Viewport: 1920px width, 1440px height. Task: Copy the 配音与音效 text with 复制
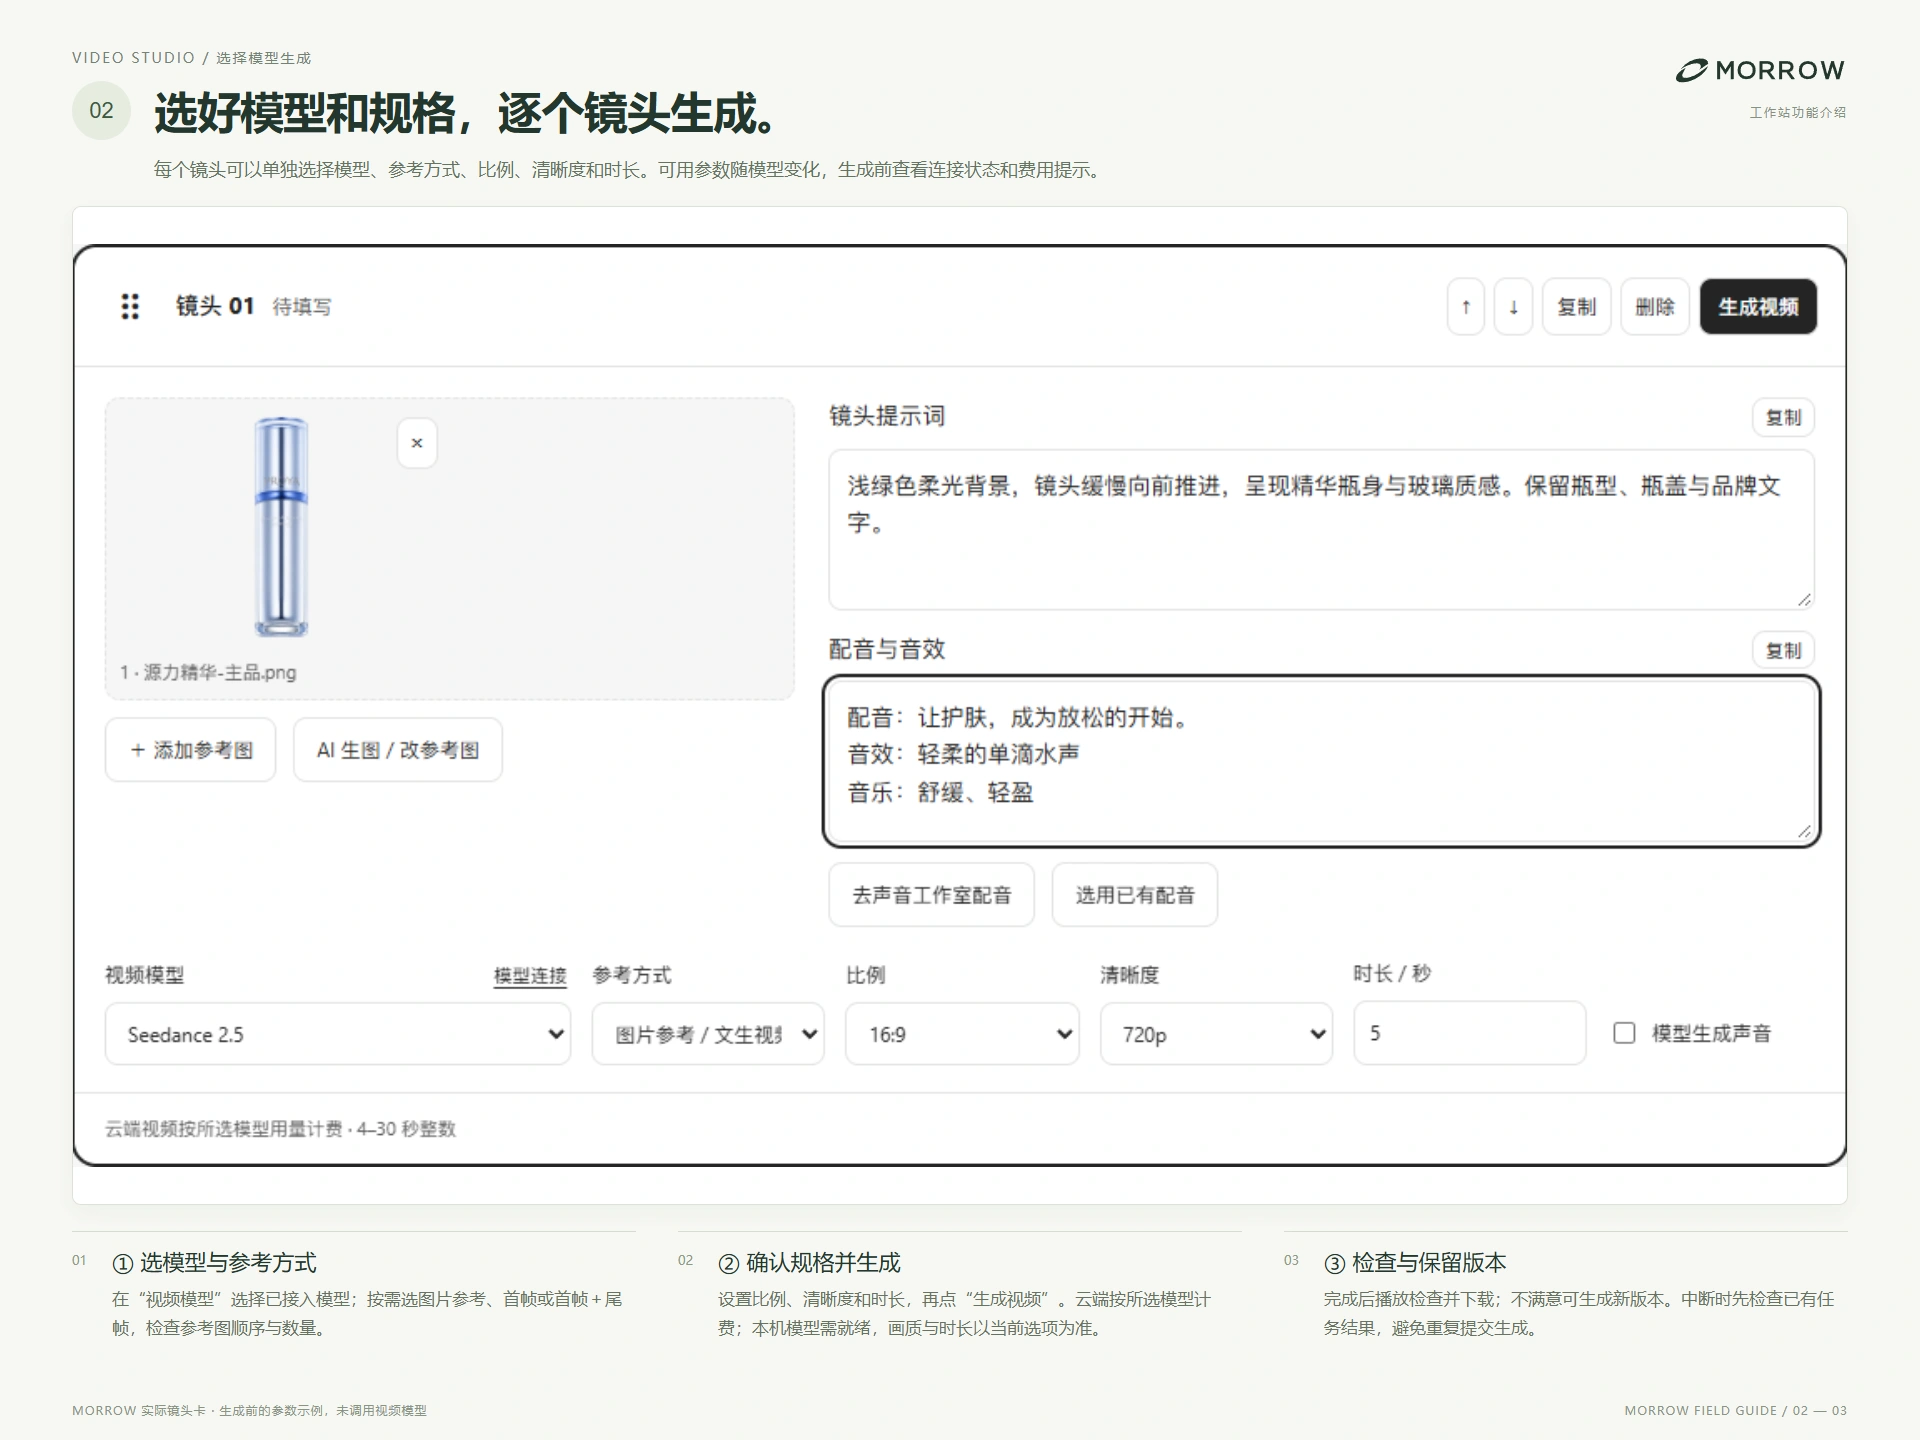coord(1783,650)
